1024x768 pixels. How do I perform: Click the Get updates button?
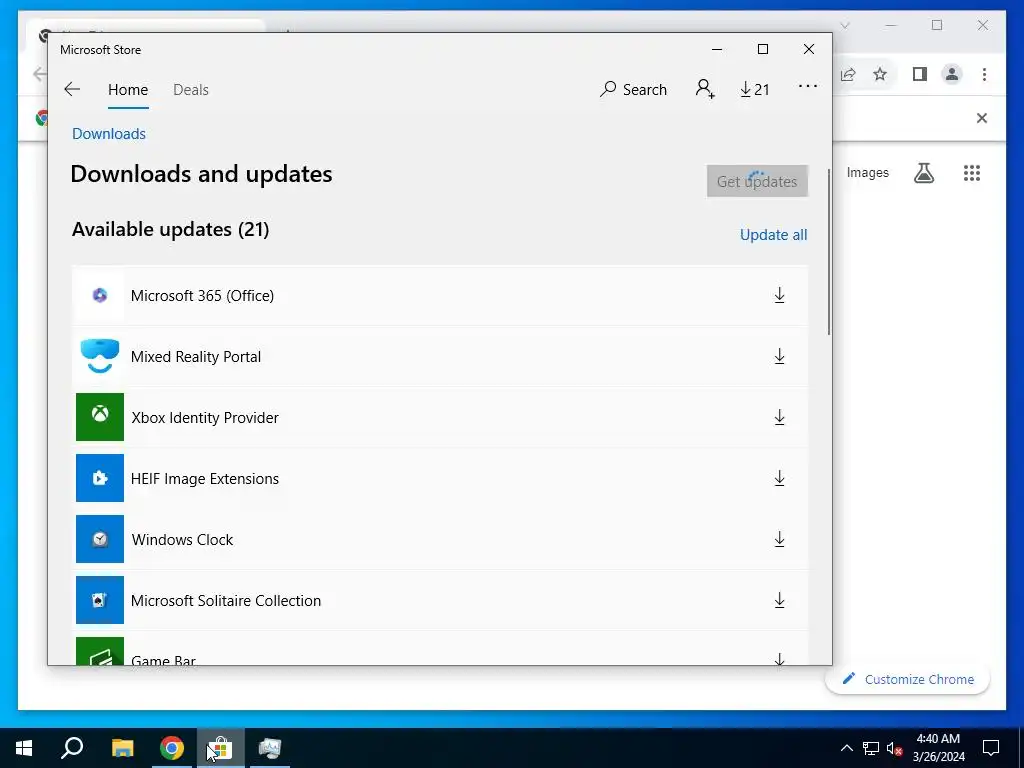pyautogui.click(x=757, y=181)
